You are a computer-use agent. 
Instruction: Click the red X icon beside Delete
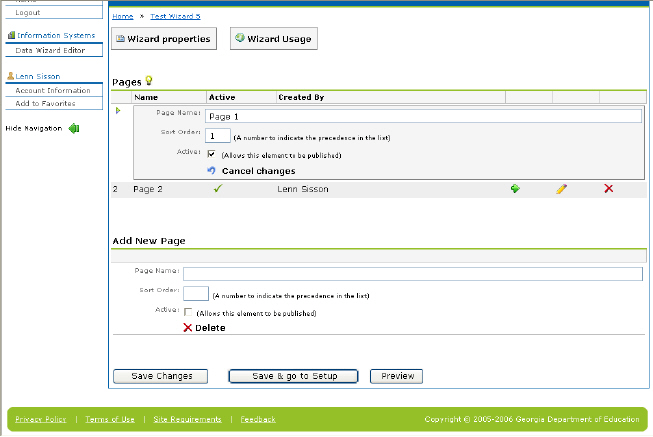187,327
